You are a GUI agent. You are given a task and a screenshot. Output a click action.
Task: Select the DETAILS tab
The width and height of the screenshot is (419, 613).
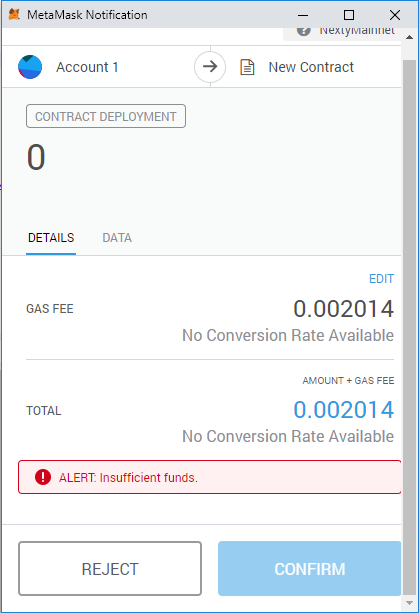[x=51, y=238]
